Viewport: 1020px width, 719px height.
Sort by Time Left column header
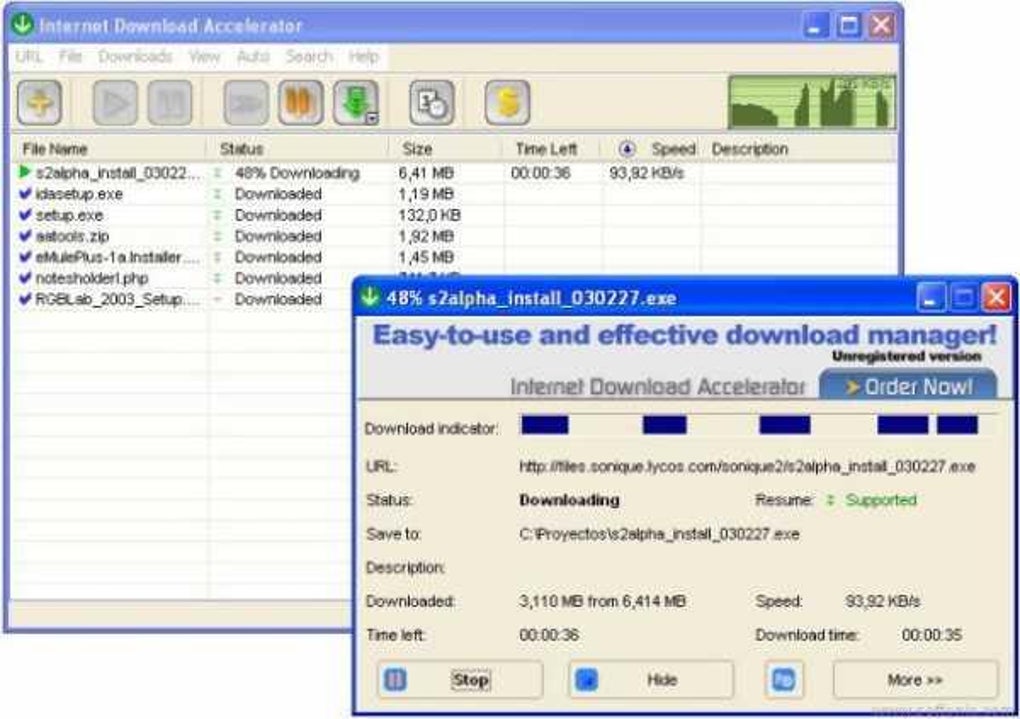(551, 149)
